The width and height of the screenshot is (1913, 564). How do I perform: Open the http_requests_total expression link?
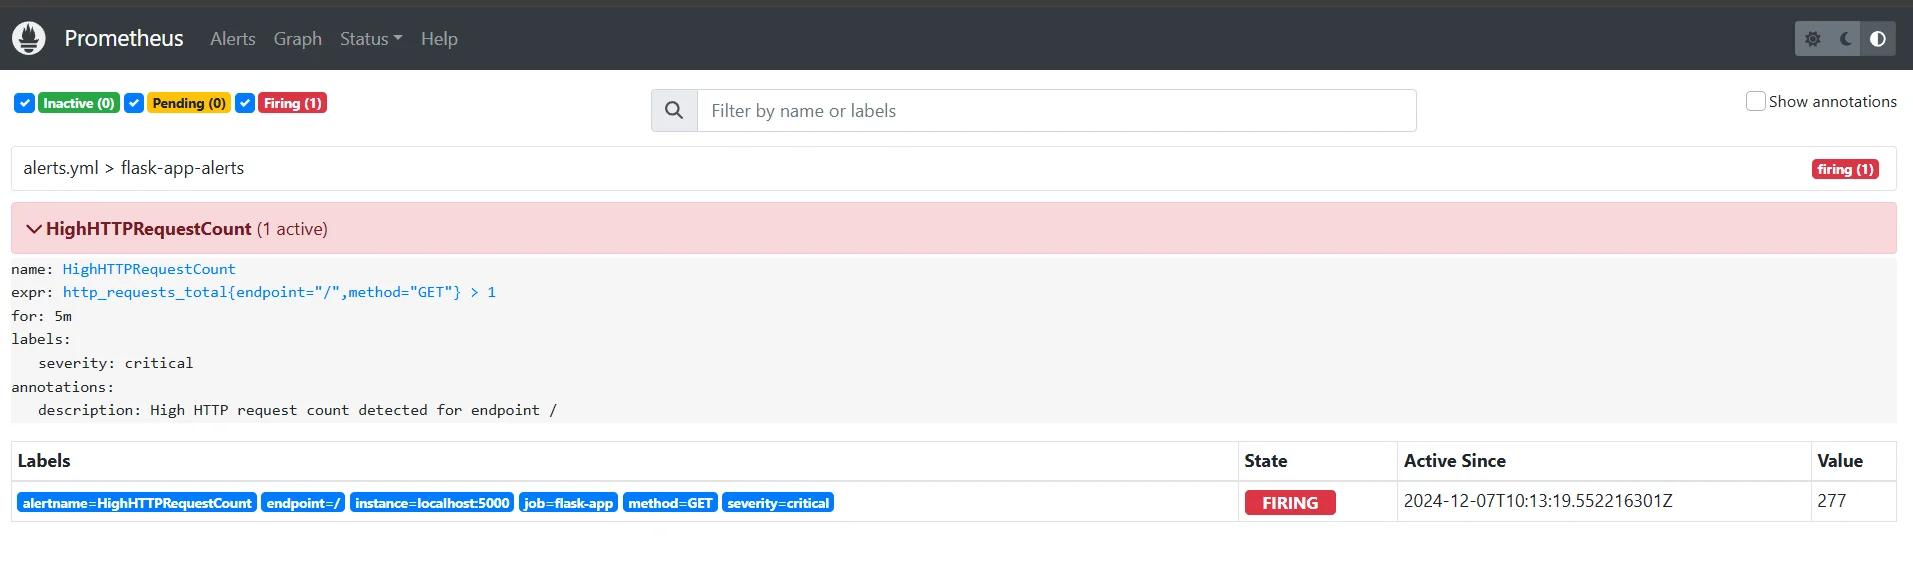point(279,292)
